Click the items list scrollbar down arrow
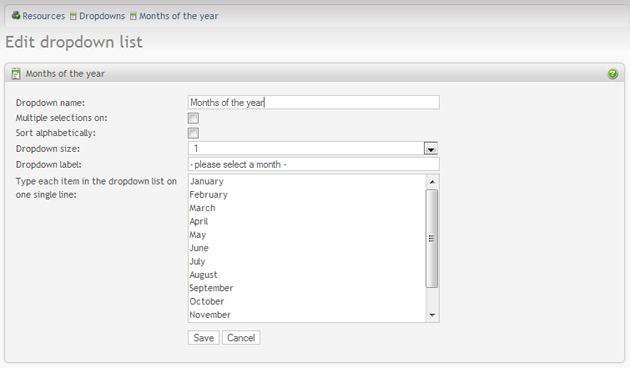Viewport: 630px width, 368px height. (432, 315)
